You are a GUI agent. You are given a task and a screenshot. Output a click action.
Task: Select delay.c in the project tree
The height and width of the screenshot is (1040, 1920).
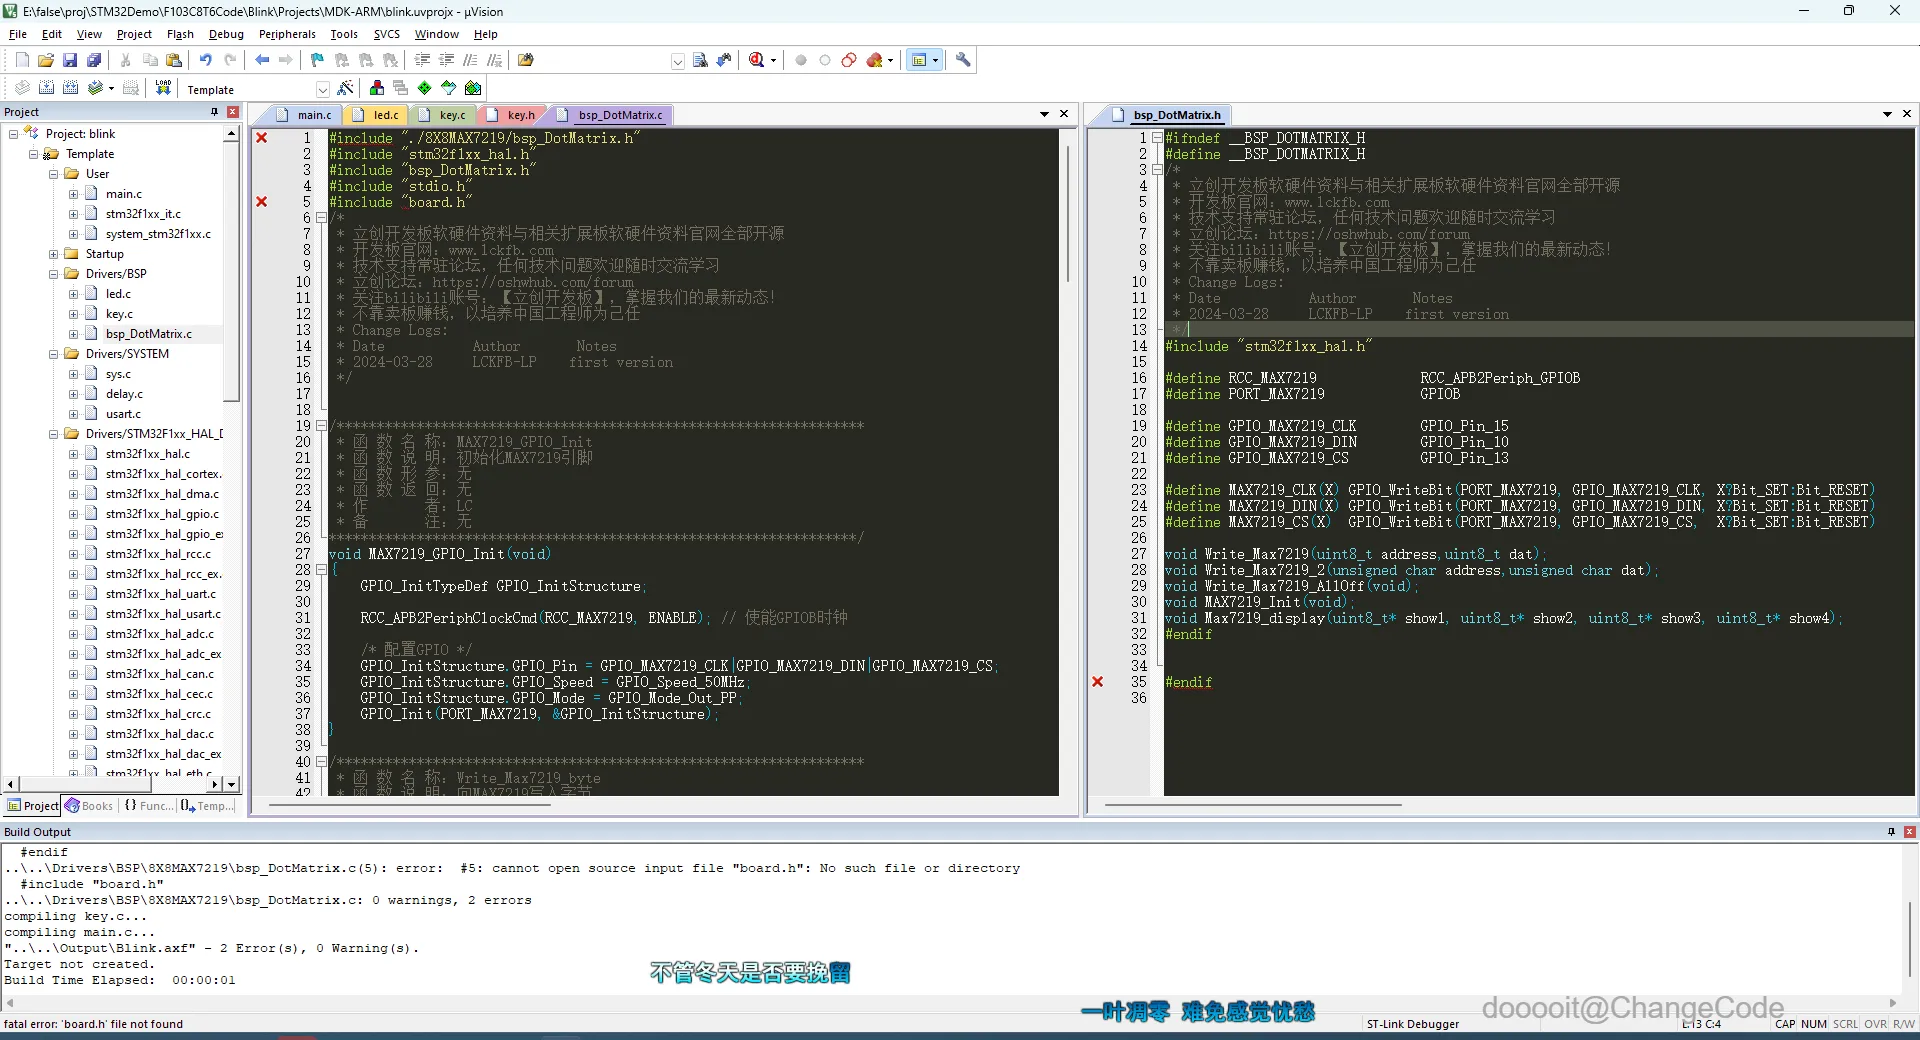pos(124,394)
